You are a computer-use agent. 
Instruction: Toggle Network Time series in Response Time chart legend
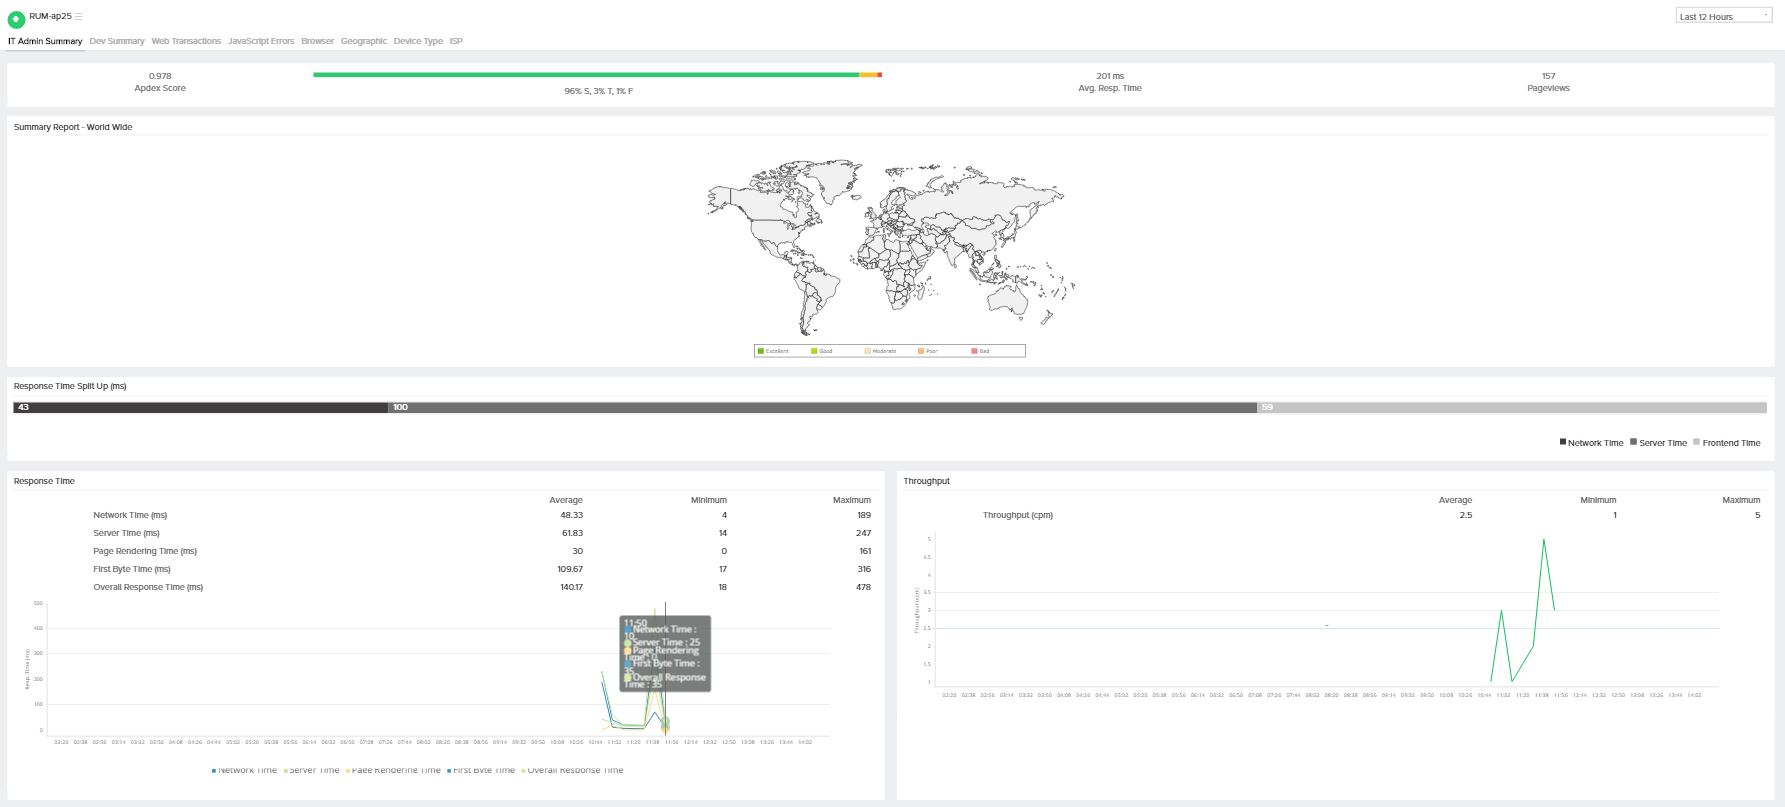(x=244, y=770)
